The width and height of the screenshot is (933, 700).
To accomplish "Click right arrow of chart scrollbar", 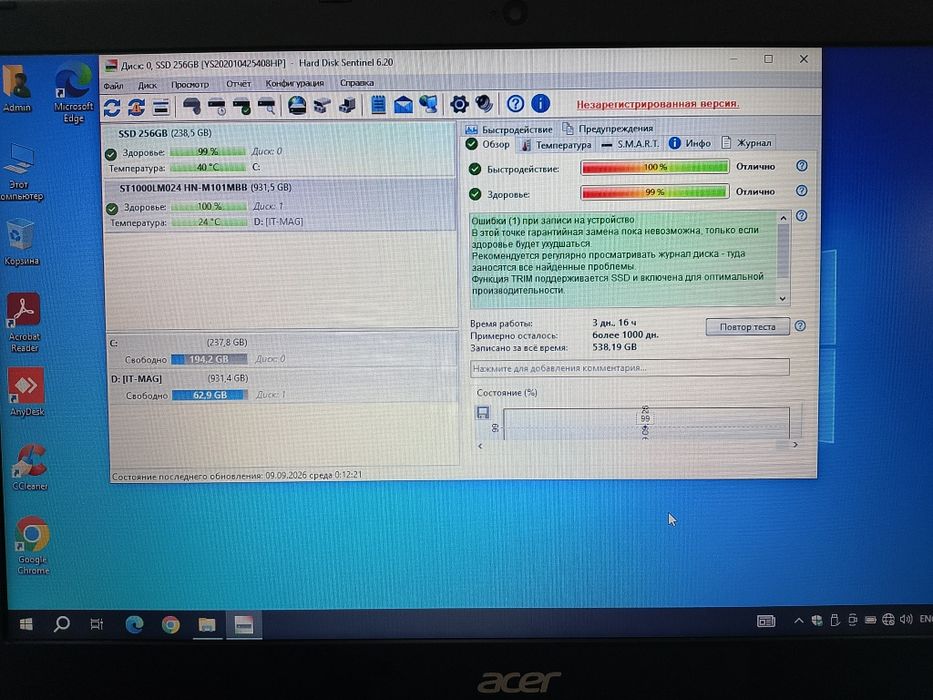I will [x=795, y=445].
